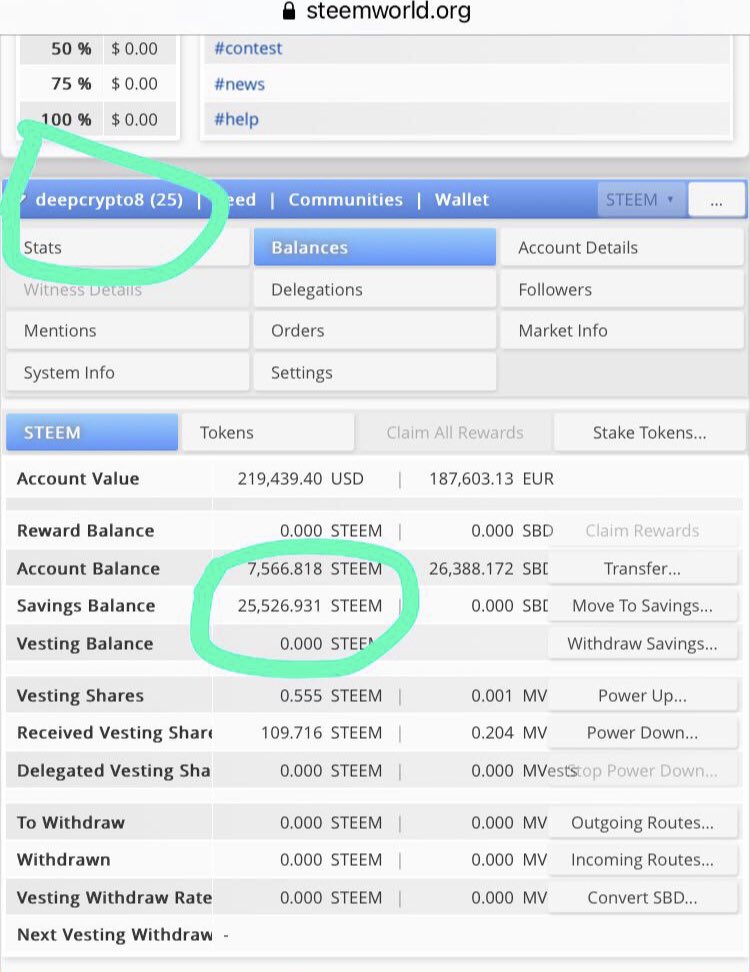Screen dimensions: 750x972
Task: Lock icon in the steemworld.org address bar
Action: [289, 11]
